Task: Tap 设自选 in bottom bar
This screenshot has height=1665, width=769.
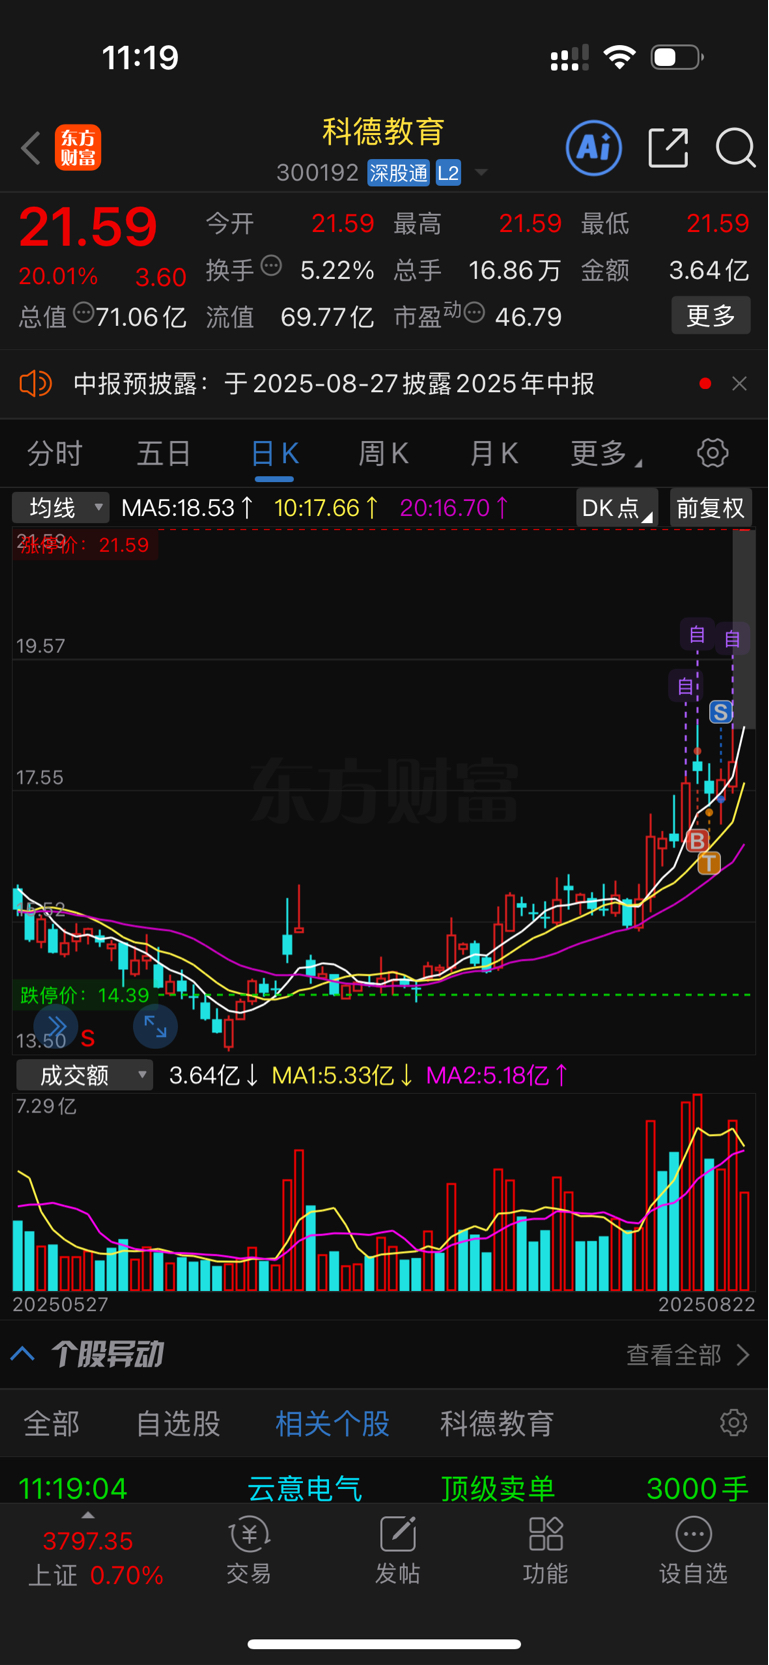Action: click(x=693, y=1550)
